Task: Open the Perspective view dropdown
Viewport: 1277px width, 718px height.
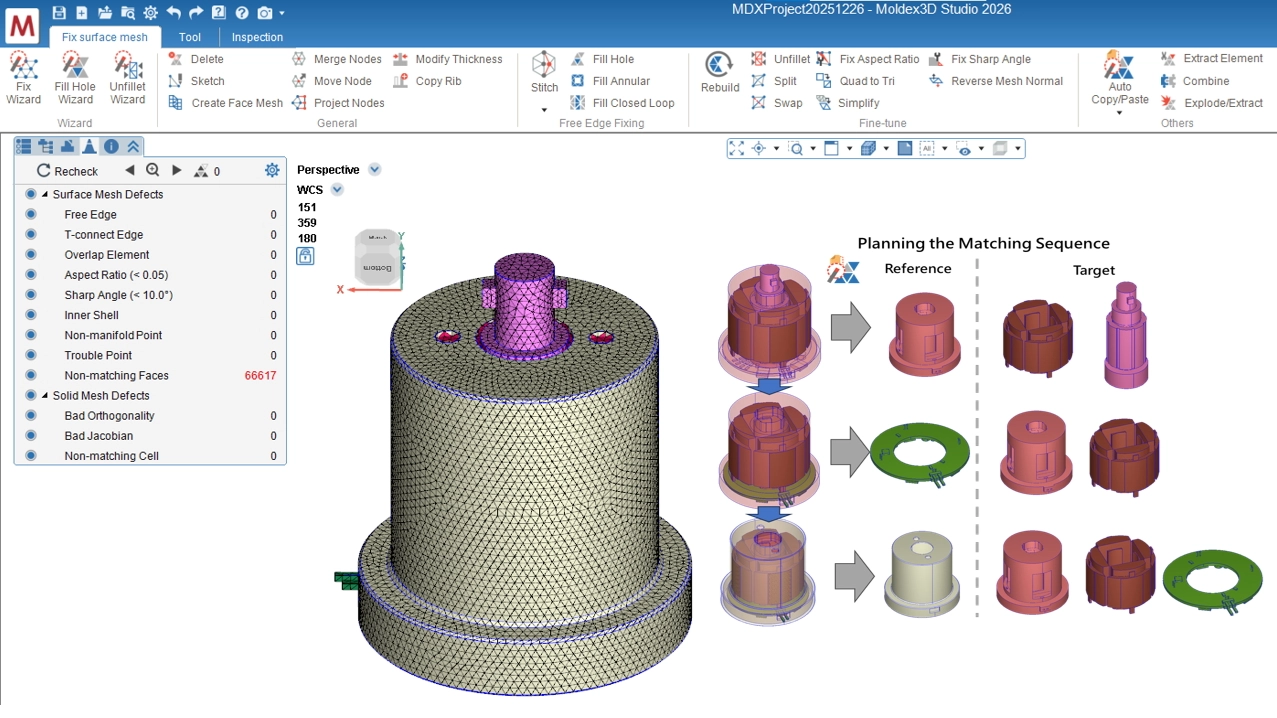Action: pyautogui.click(x=375, y=170)
